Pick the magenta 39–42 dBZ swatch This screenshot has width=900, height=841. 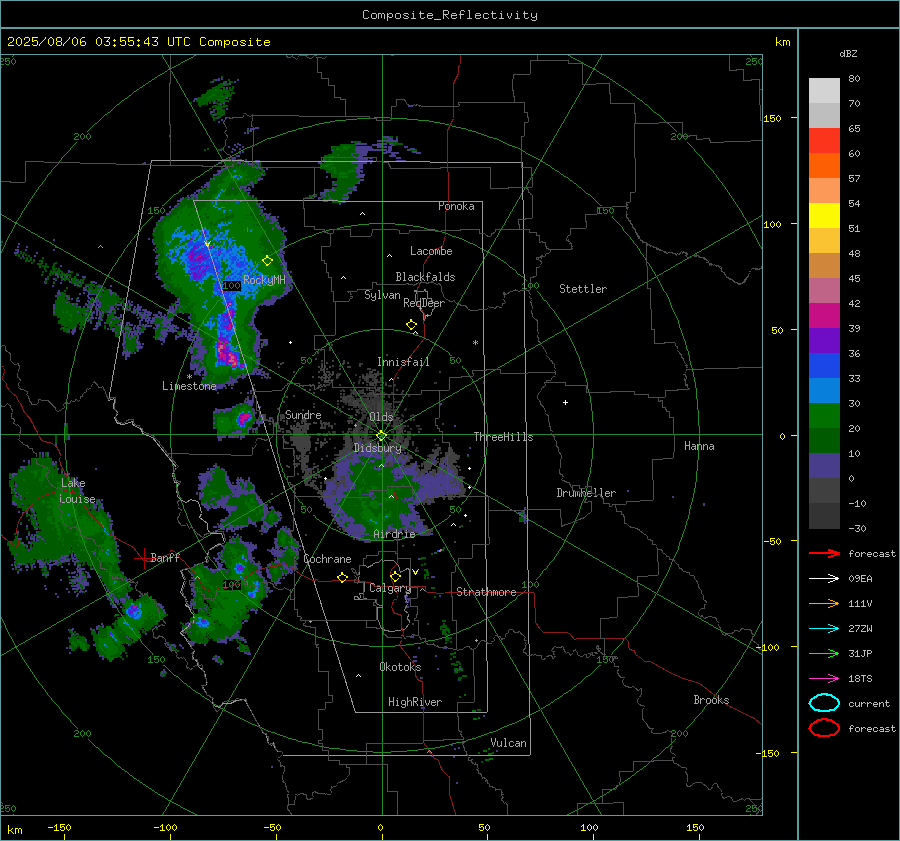point(824,316)
